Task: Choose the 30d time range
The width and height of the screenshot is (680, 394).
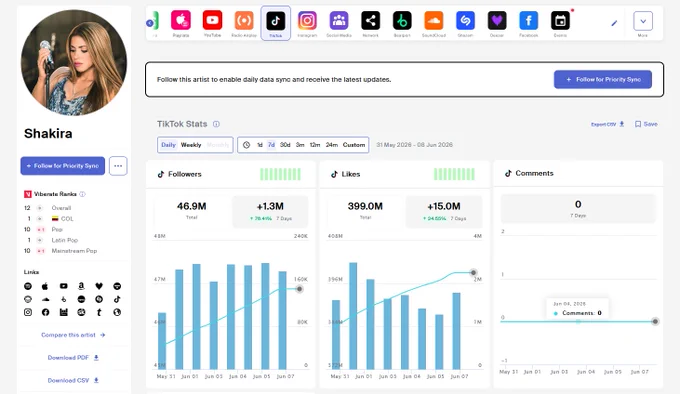Action: (285, 145)
